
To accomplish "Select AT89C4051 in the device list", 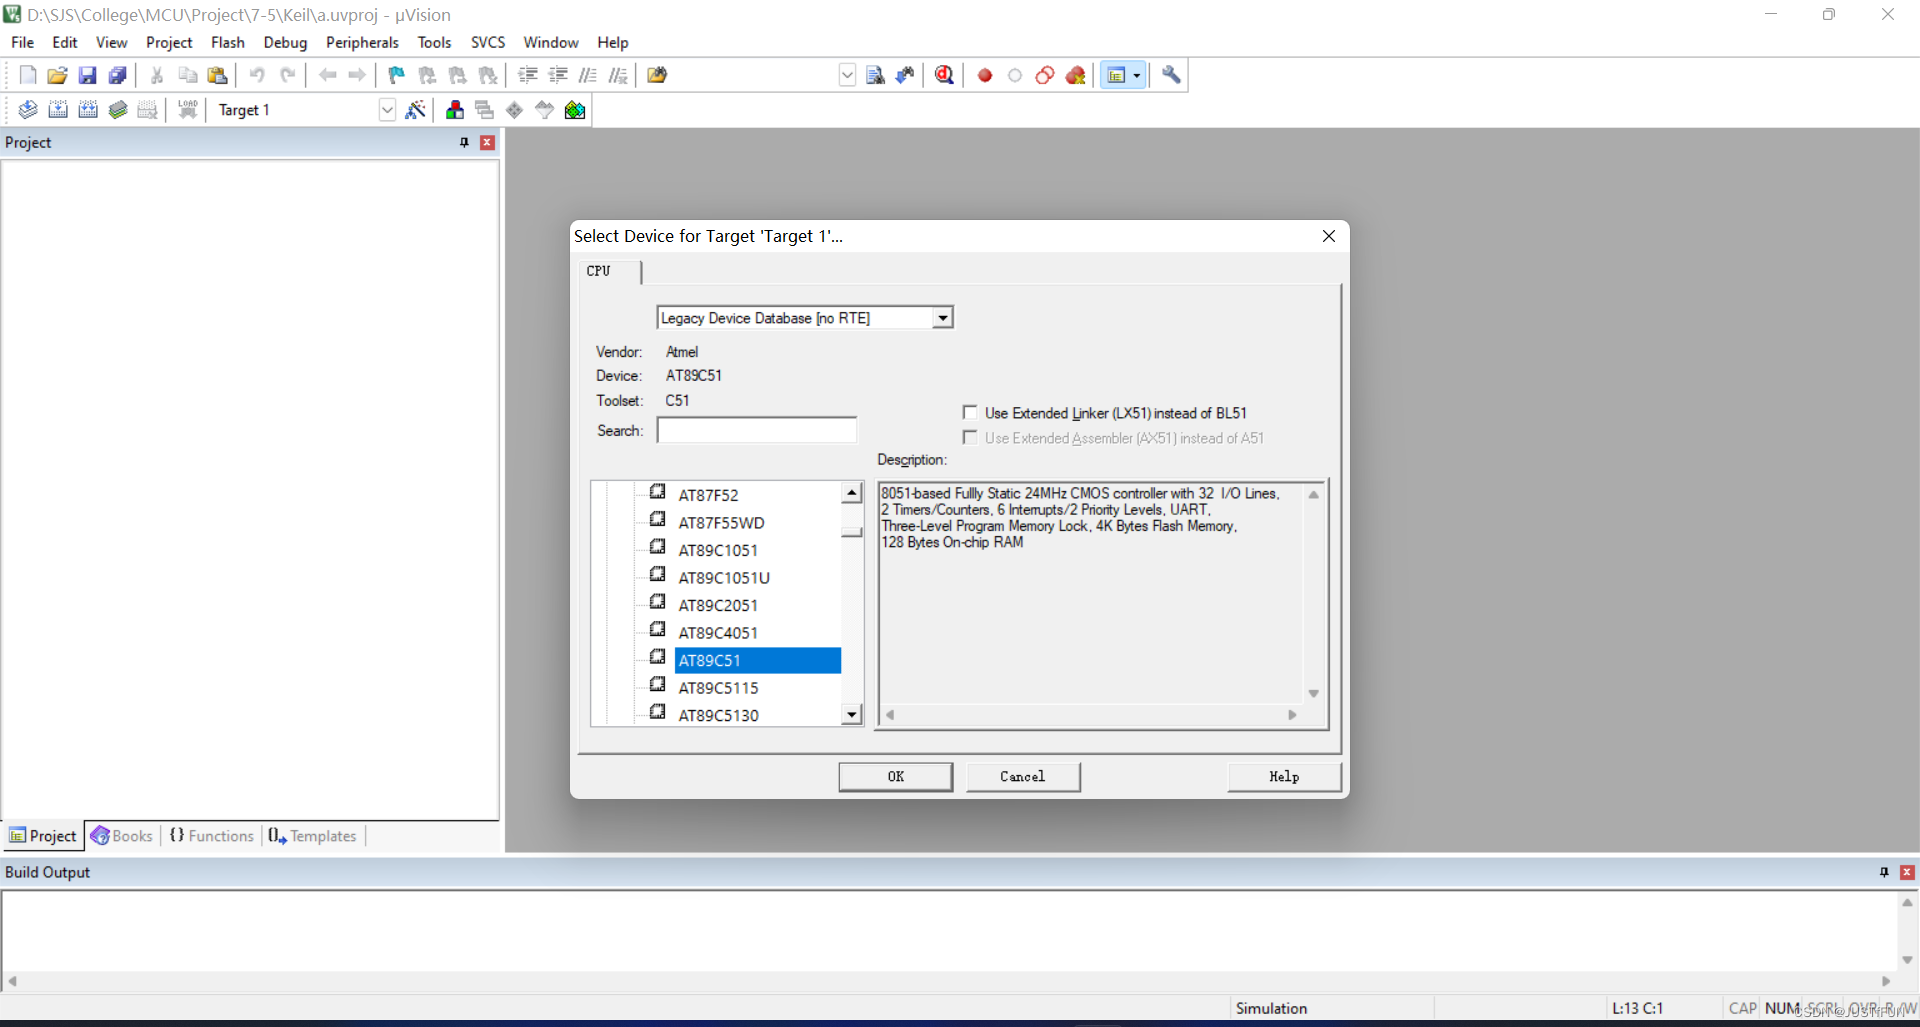I will click(x=718, y=633).
